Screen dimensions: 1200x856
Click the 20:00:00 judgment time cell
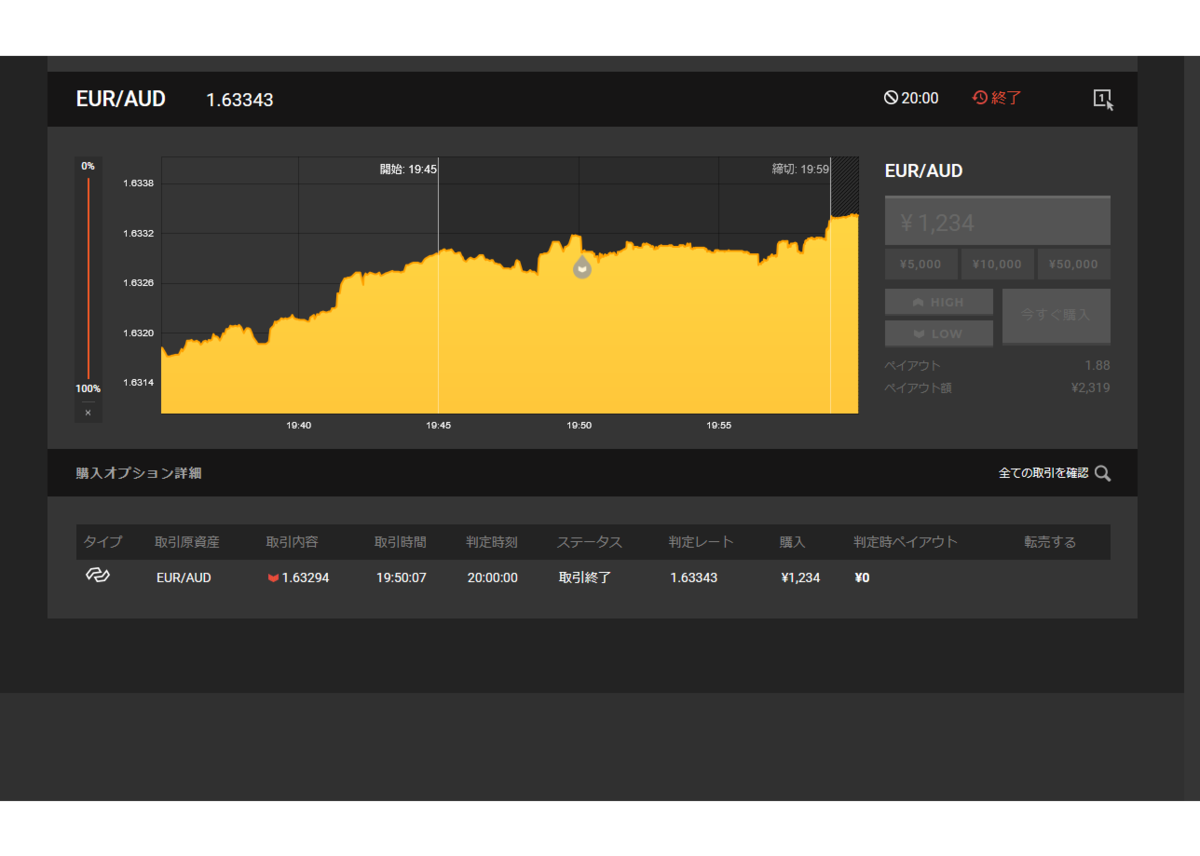[x=493, y=578]
